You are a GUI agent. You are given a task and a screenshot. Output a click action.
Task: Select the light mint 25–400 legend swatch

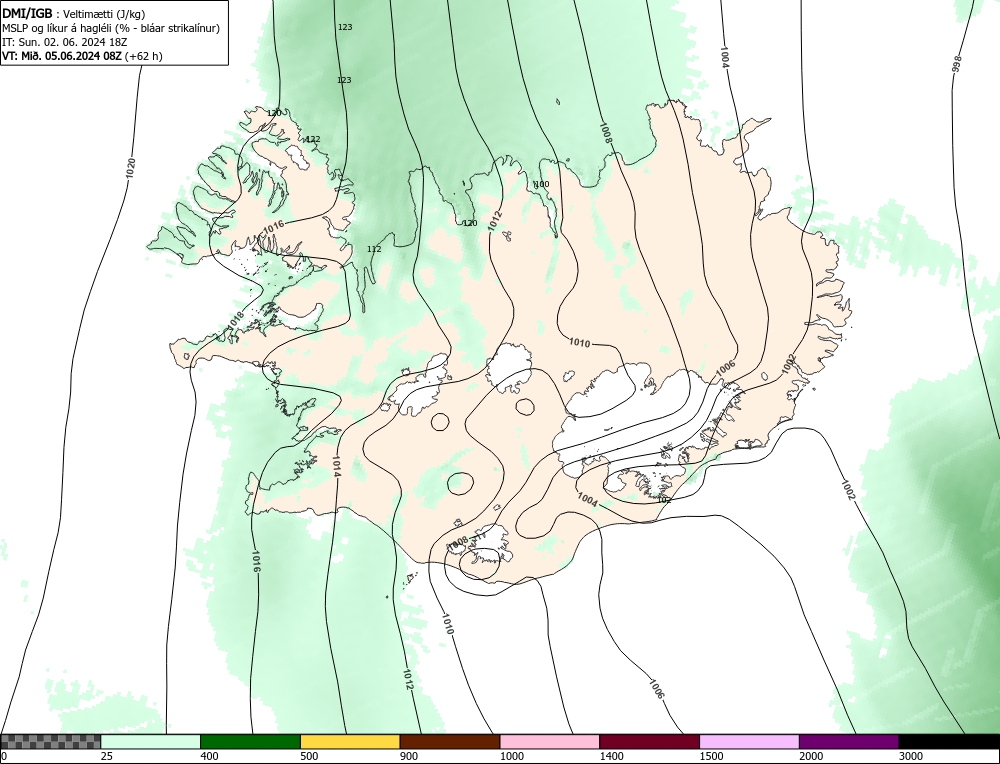(x=151, y=742)
